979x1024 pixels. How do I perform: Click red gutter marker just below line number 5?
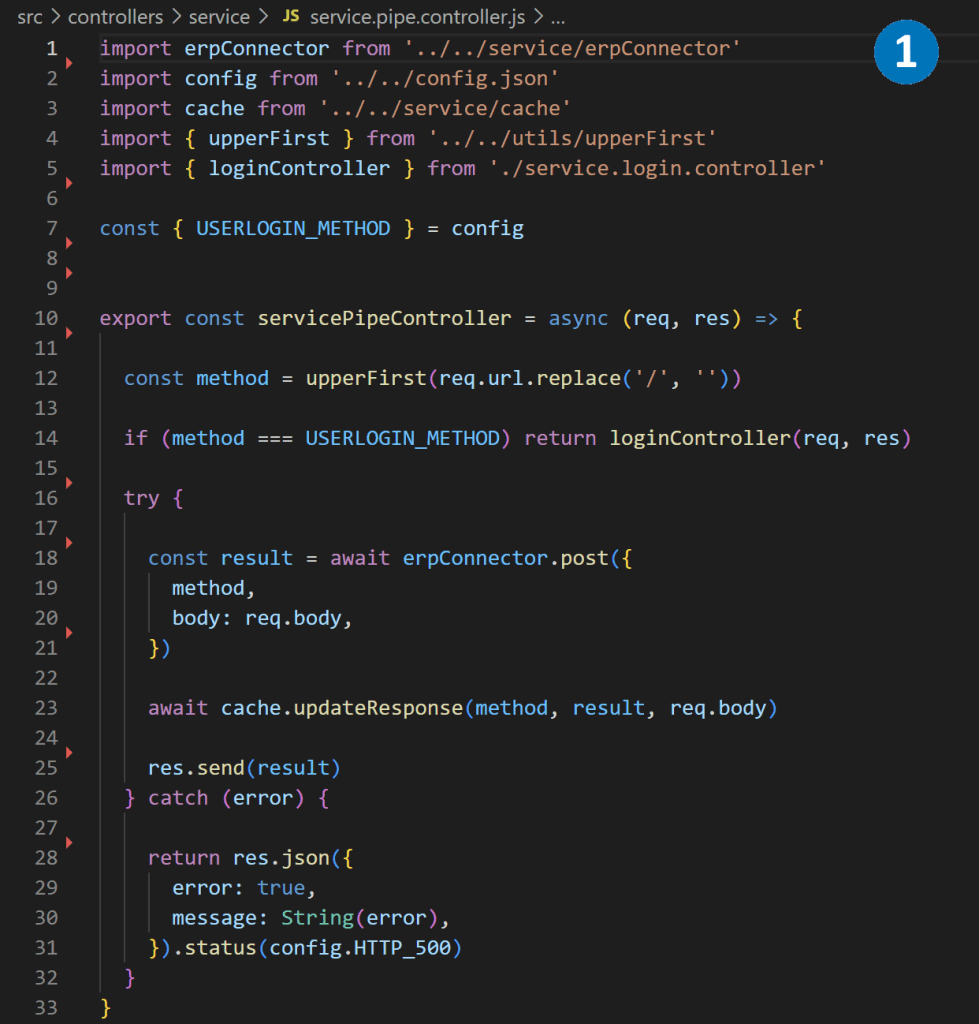click(69, 184)
